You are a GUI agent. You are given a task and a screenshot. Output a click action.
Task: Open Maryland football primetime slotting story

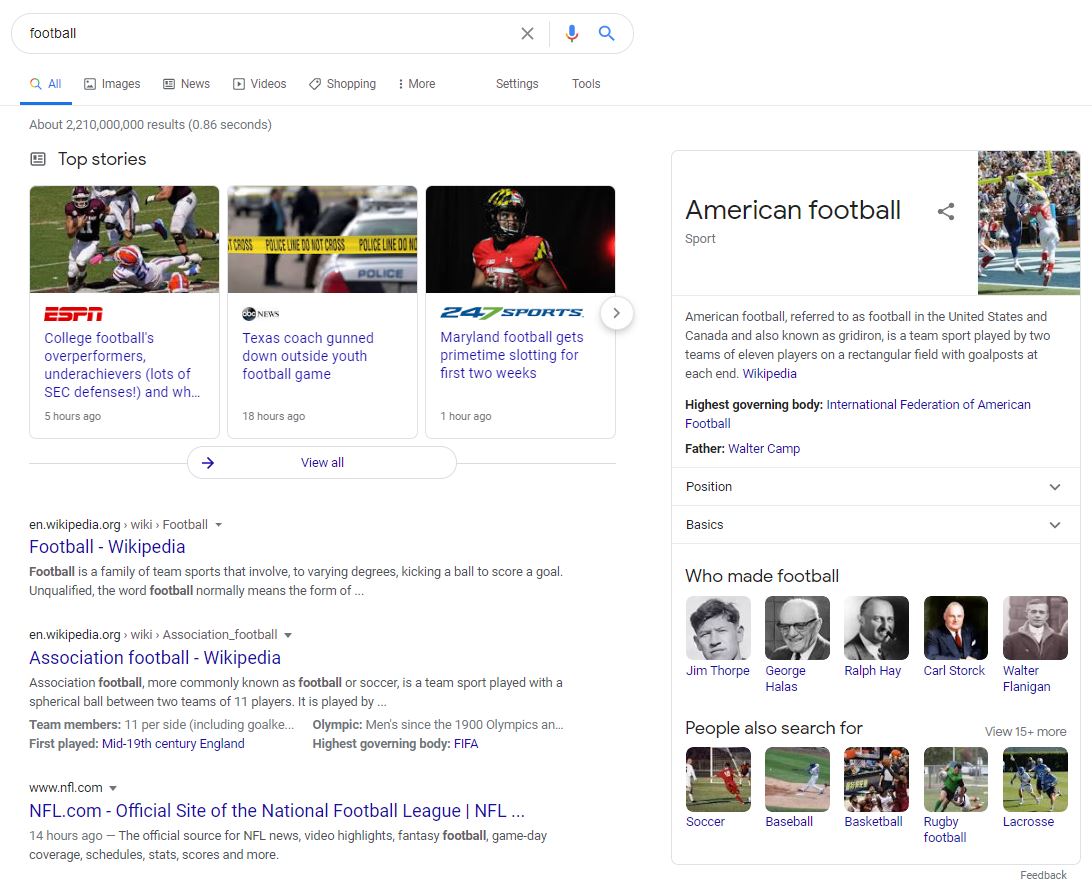(x=512, y=355)
